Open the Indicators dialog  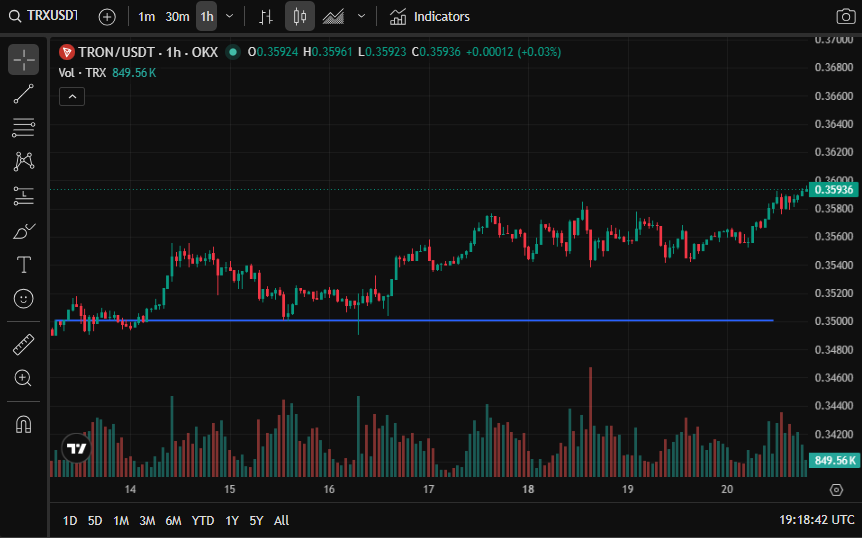(429, 16)
